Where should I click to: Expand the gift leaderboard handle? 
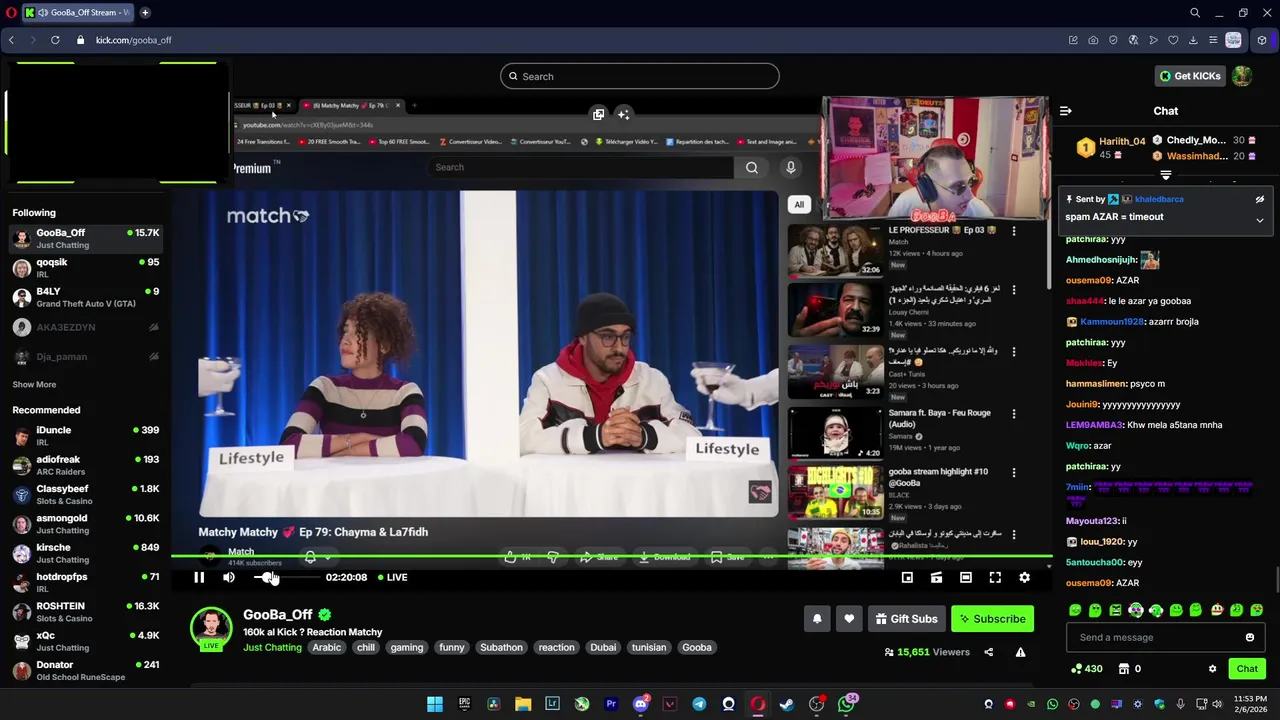point(1166,175)
